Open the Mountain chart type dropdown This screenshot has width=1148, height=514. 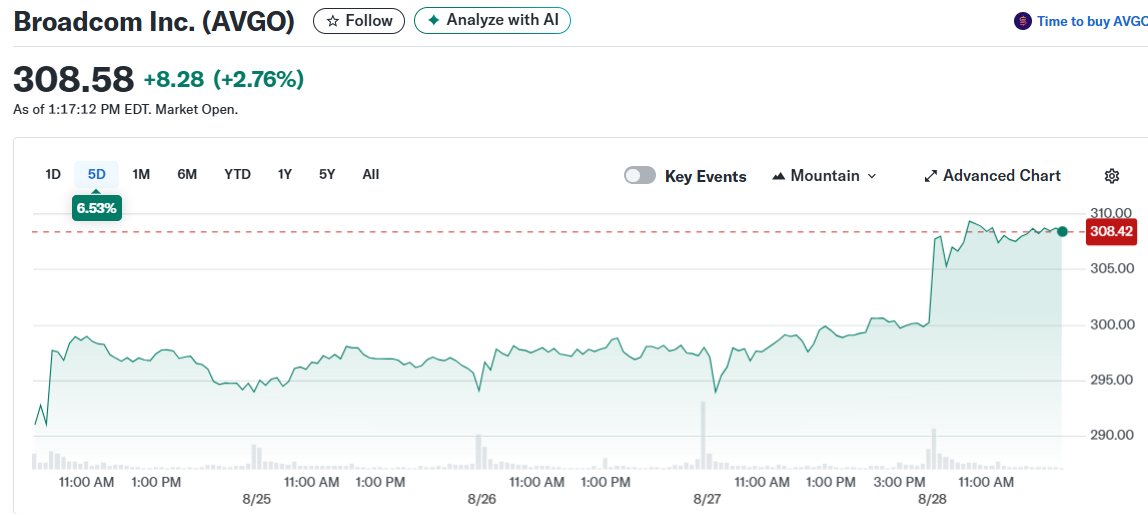click(x=824, y=176)
